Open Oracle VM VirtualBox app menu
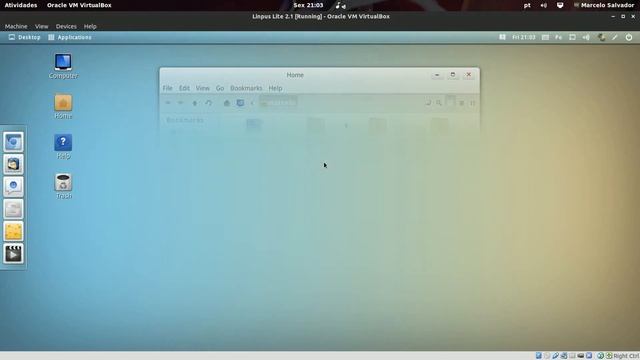Screen dimensions: 640x360 tap(79, 5)
